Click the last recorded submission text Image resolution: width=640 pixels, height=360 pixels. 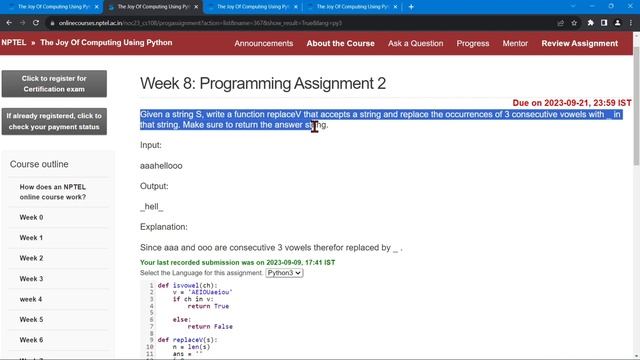click(x=238, y=262)
